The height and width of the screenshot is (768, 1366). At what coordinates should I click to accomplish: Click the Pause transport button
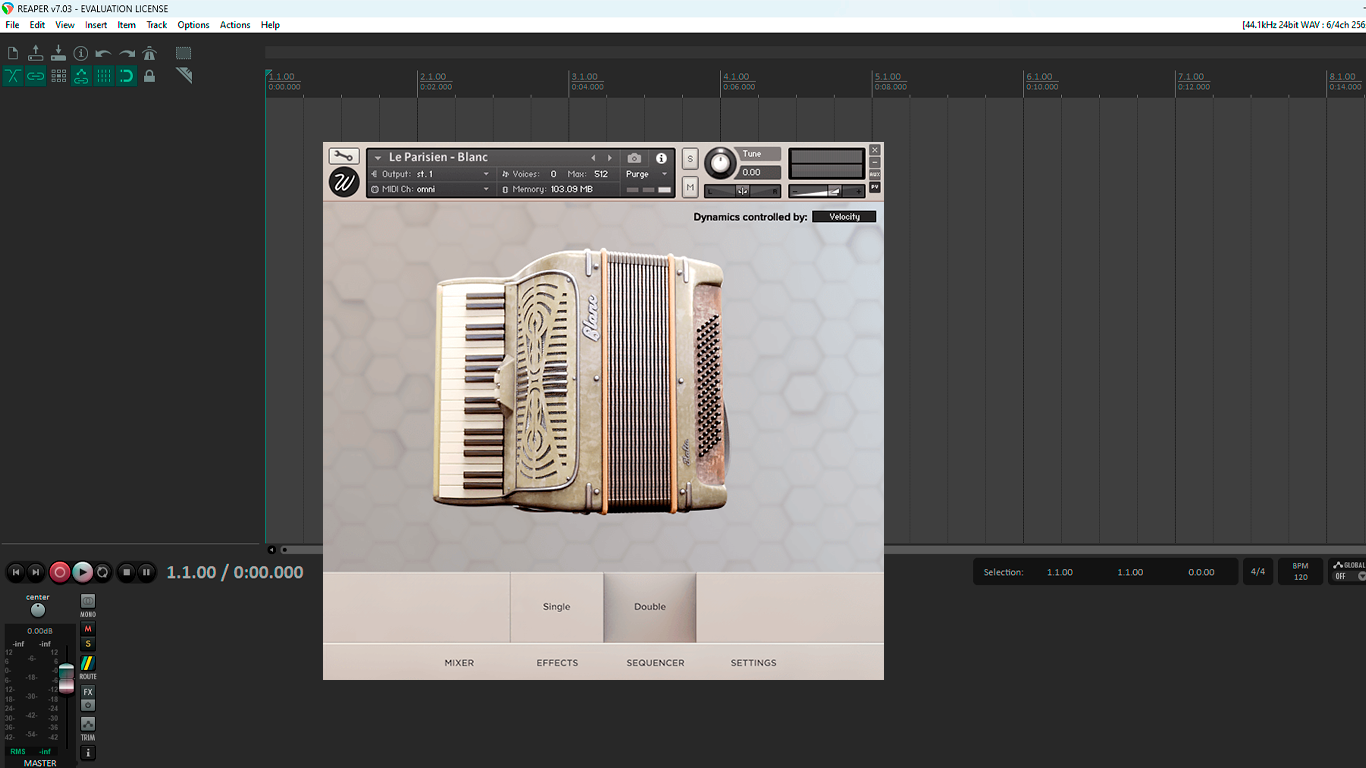click(x=147, y=572)
